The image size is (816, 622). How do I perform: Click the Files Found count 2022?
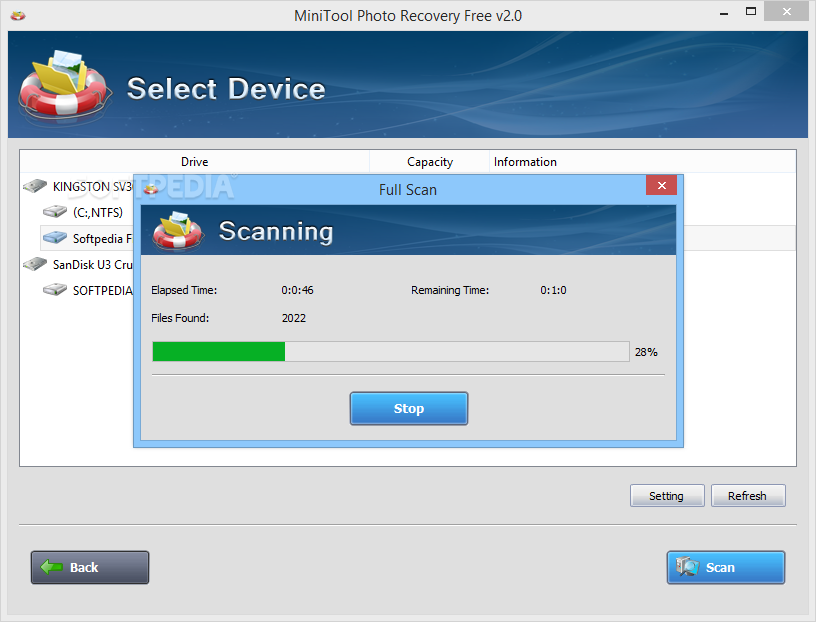[x=294, y=318]
